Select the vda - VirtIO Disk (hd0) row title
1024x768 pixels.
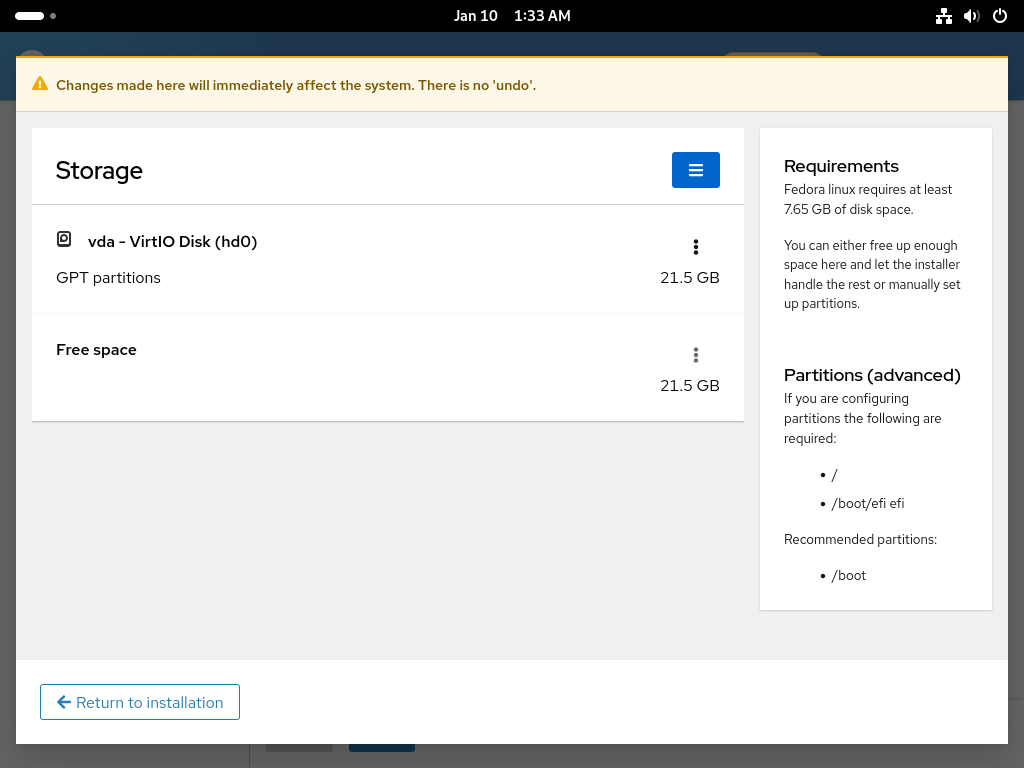pyautogui.click(x=172, y=242)
